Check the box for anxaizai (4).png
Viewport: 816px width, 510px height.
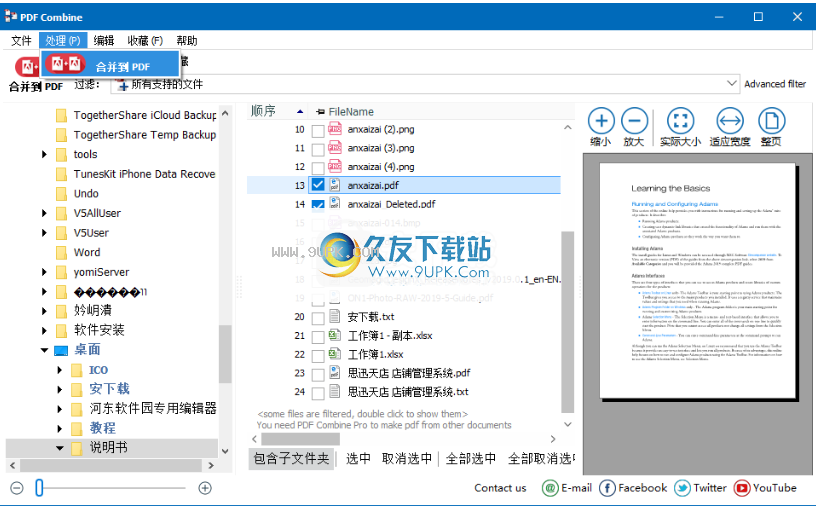318,168
